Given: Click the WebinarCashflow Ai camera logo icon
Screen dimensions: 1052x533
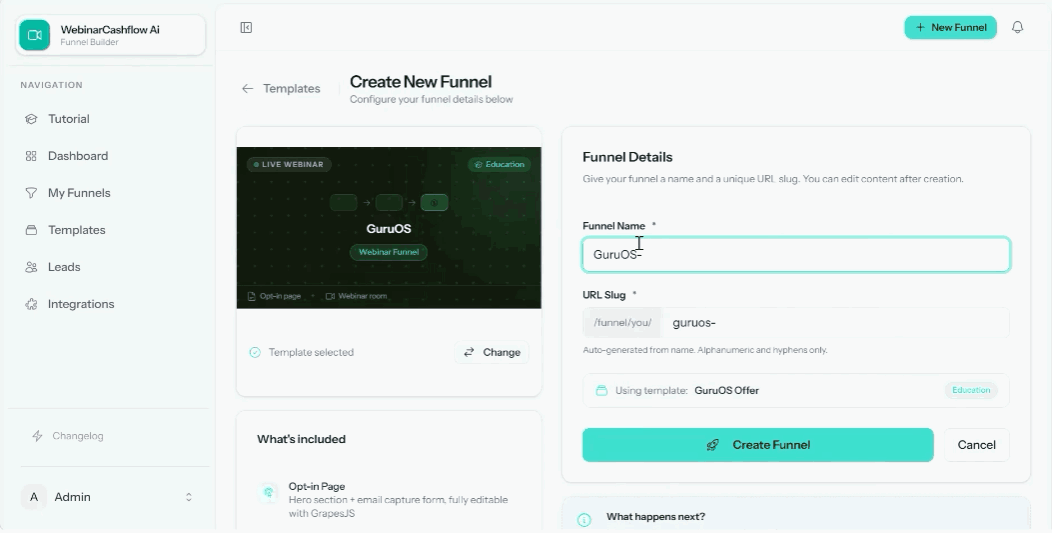Looking at the screenshot, I should [x=34, y=35].
